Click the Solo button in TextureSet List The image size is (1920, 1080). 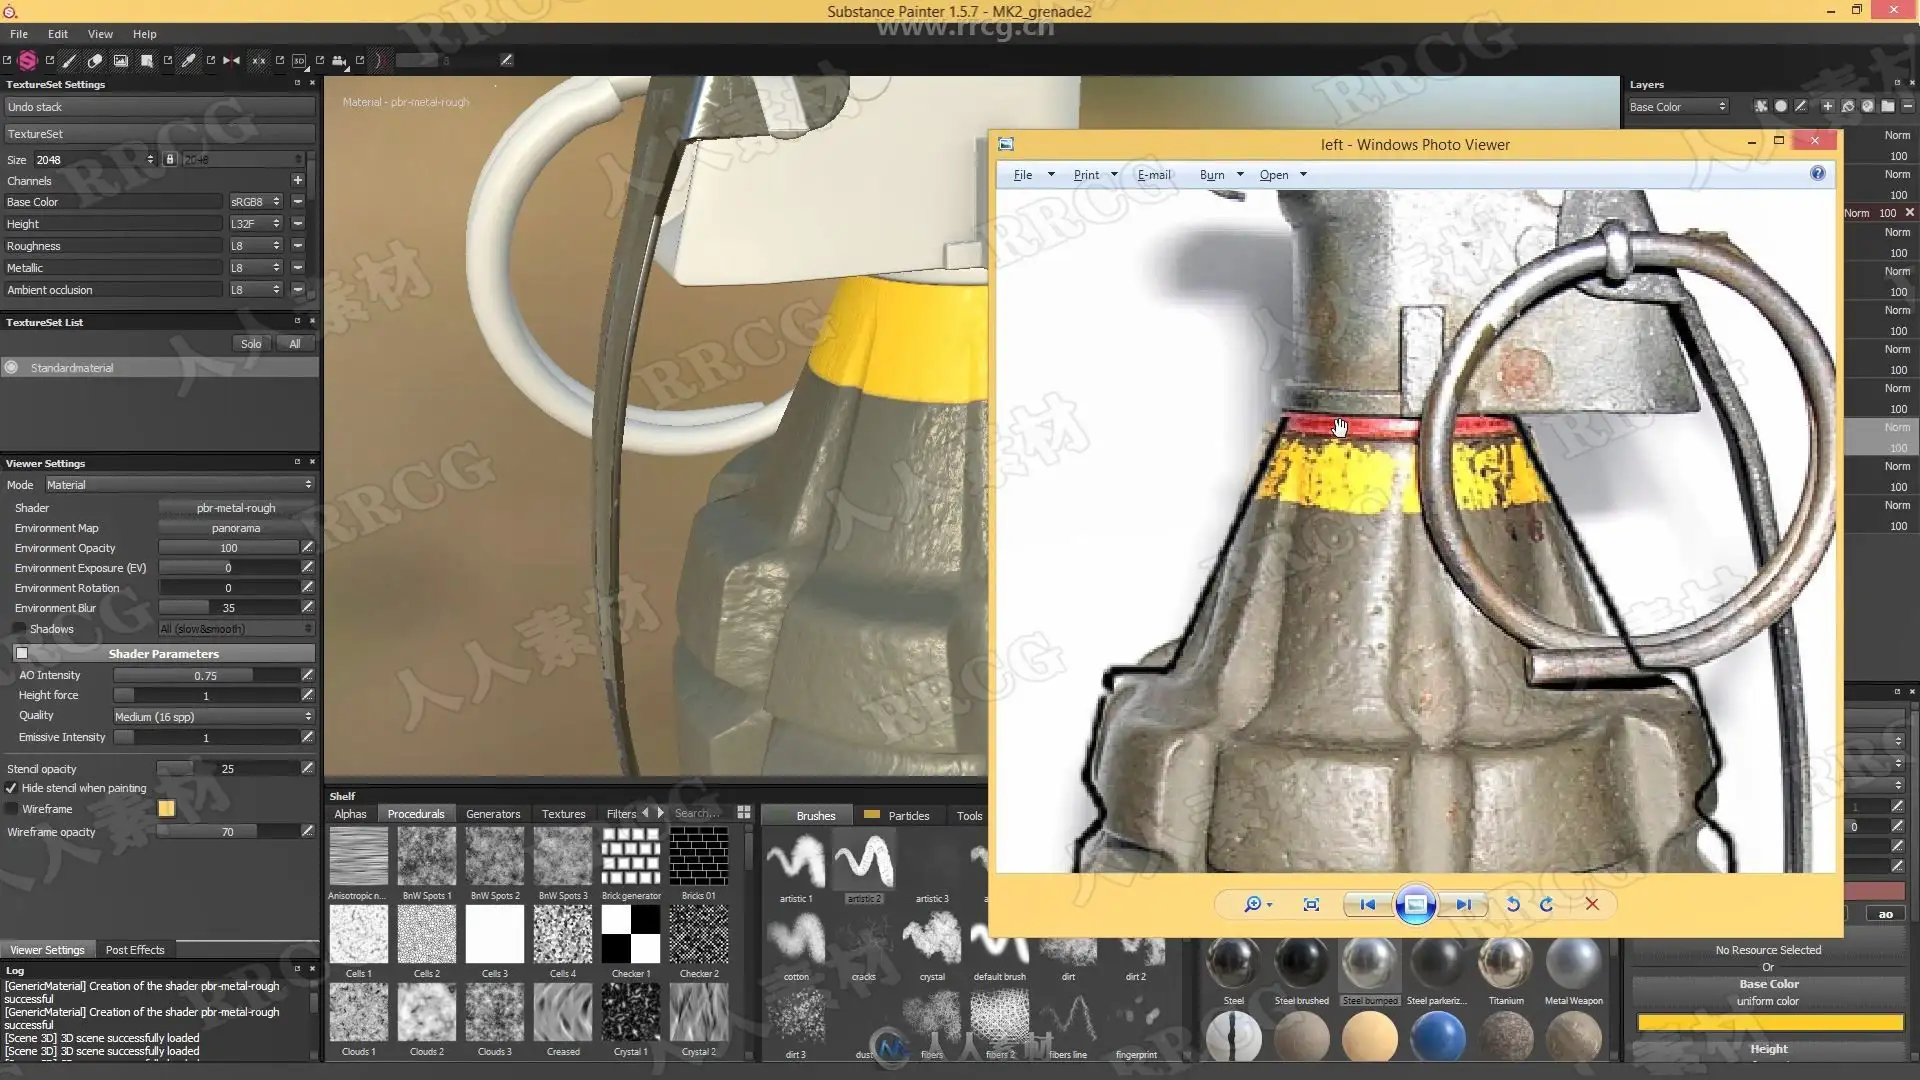[250, 343]
